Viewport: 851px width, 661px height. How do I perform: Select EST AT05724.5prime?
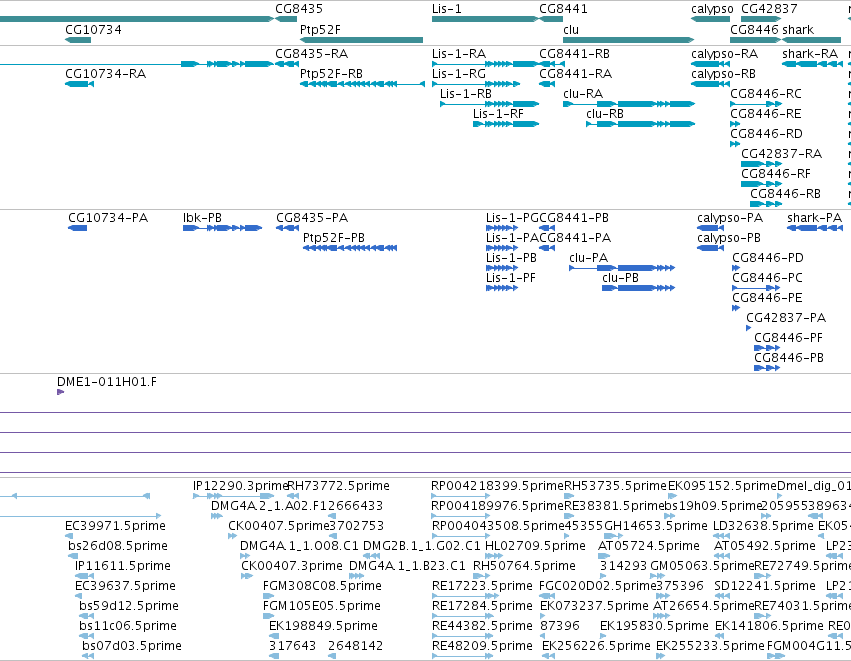[649, 546]
